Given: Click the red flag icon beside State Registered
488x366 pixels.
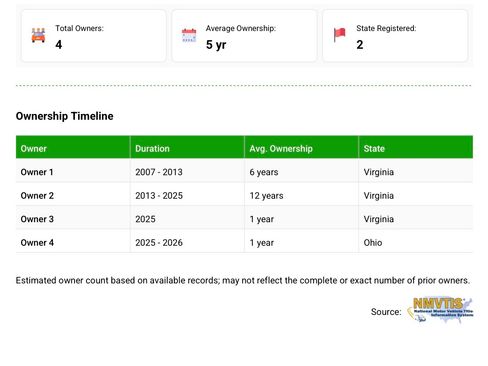Looking at the screenshot, I should [x=340, y=35].
